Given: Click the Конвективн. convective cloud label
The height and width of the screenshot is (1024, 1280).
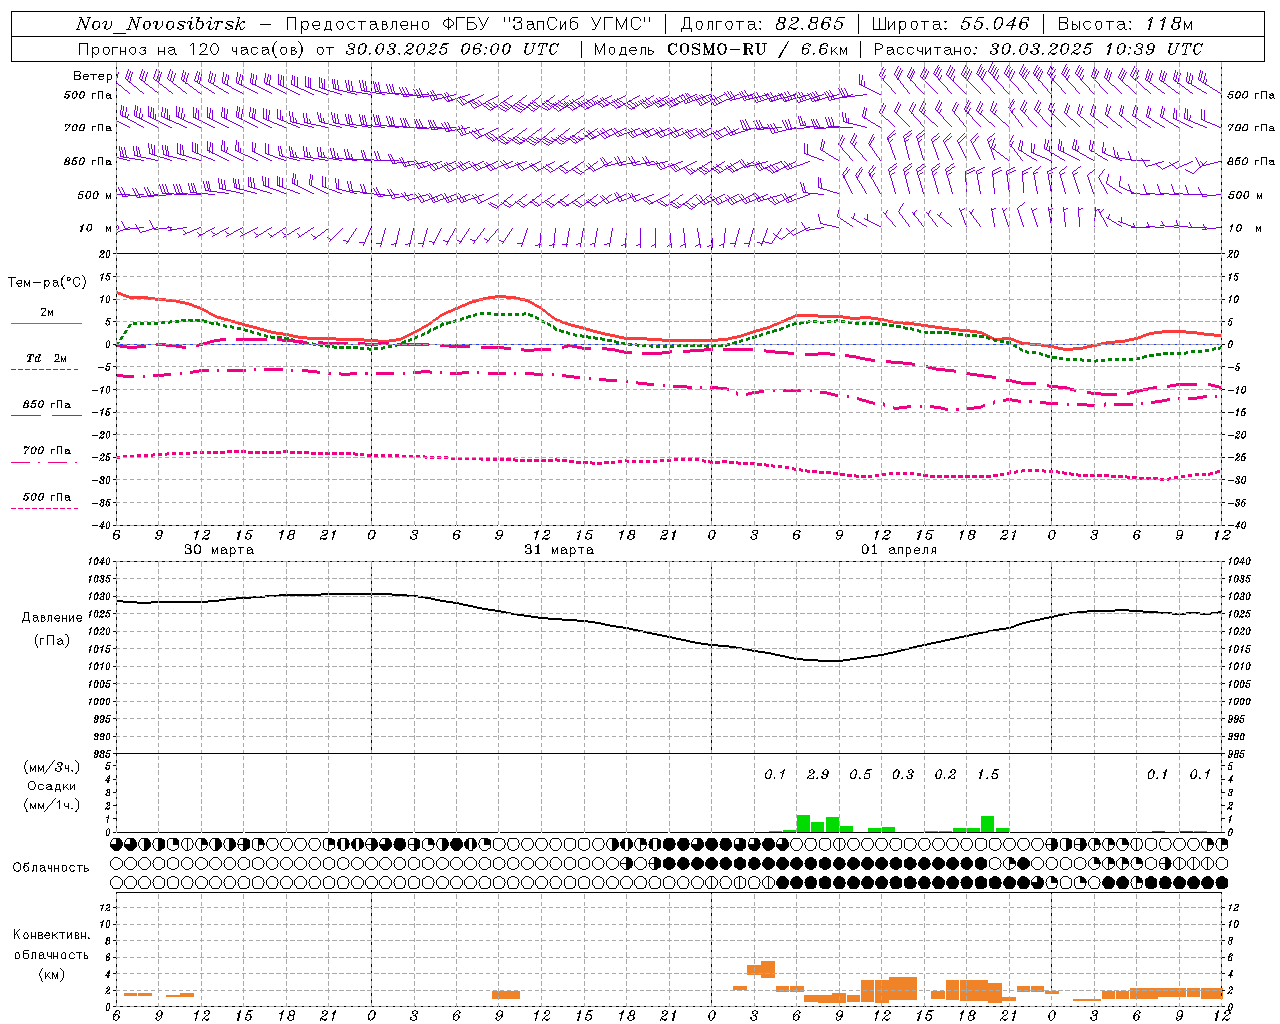Looking at the screenshot, I should click(51, 935).
